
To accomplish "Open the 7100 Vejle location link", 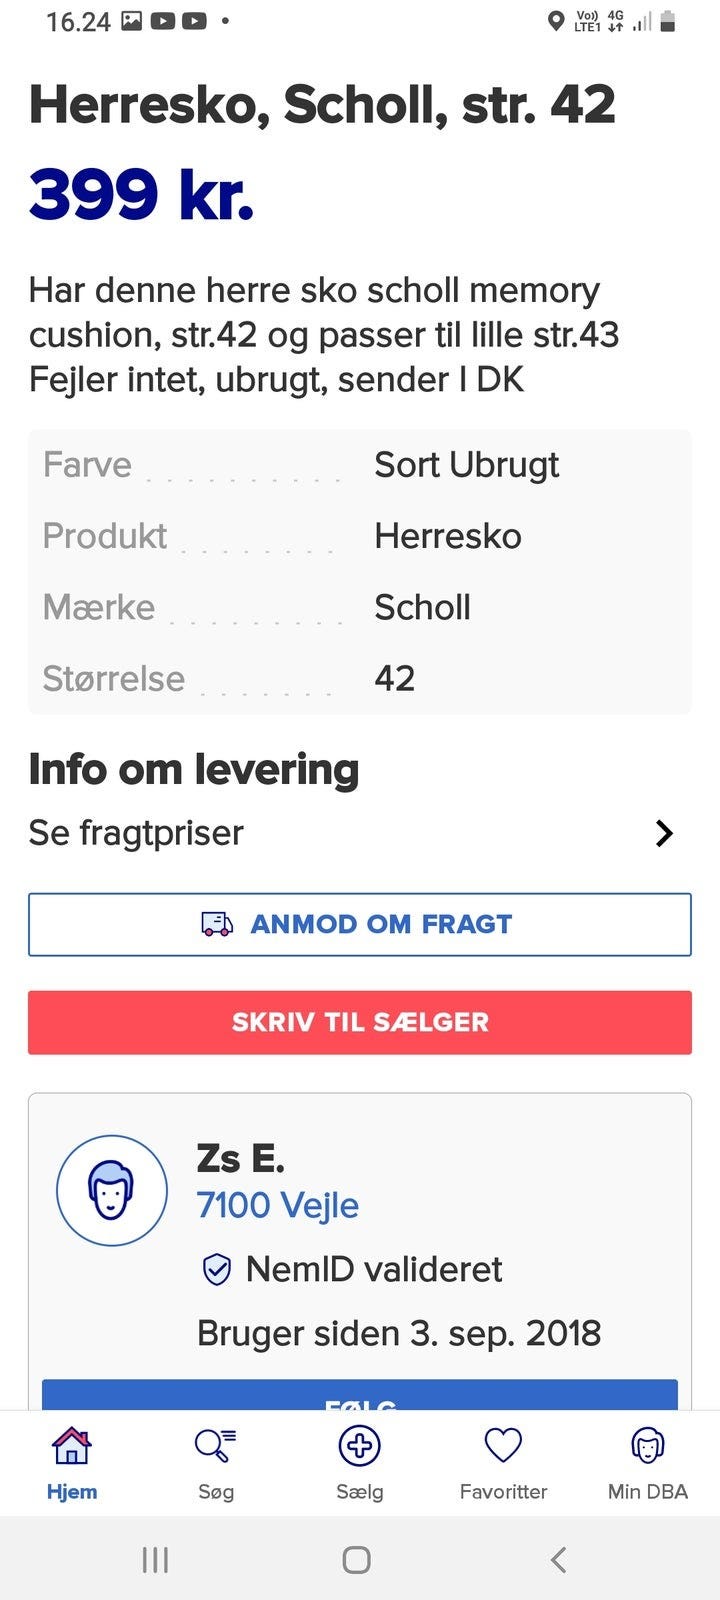I will coord(278,1205).
